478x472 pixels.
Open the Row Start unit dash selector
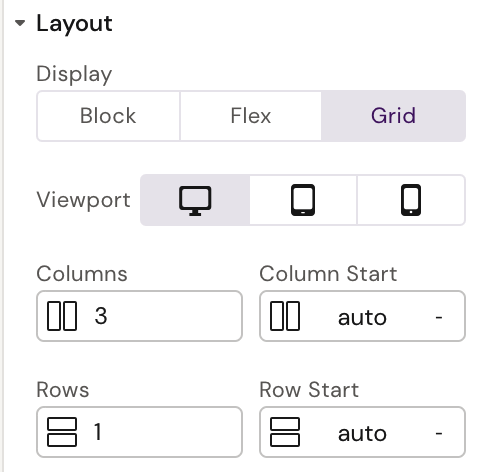click(x=439, y=433)
